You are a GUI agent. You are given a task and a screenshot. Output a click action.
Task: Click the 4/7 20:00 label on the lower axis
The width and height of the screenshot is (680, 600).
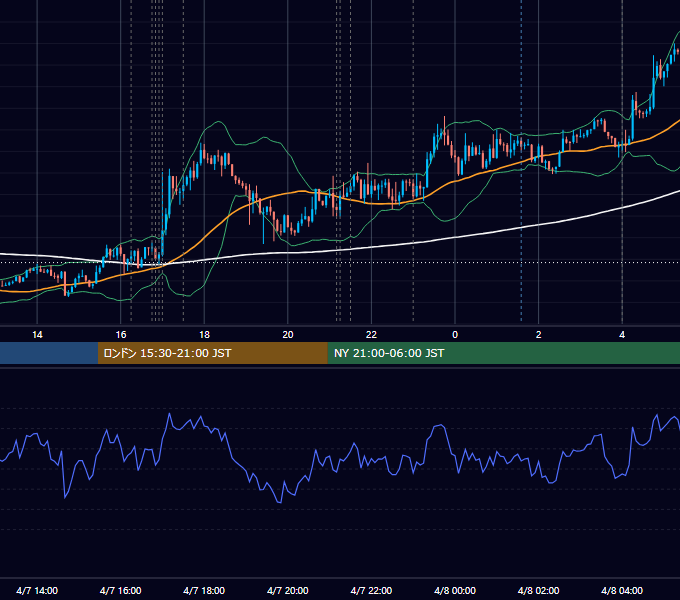pos(288,590)
